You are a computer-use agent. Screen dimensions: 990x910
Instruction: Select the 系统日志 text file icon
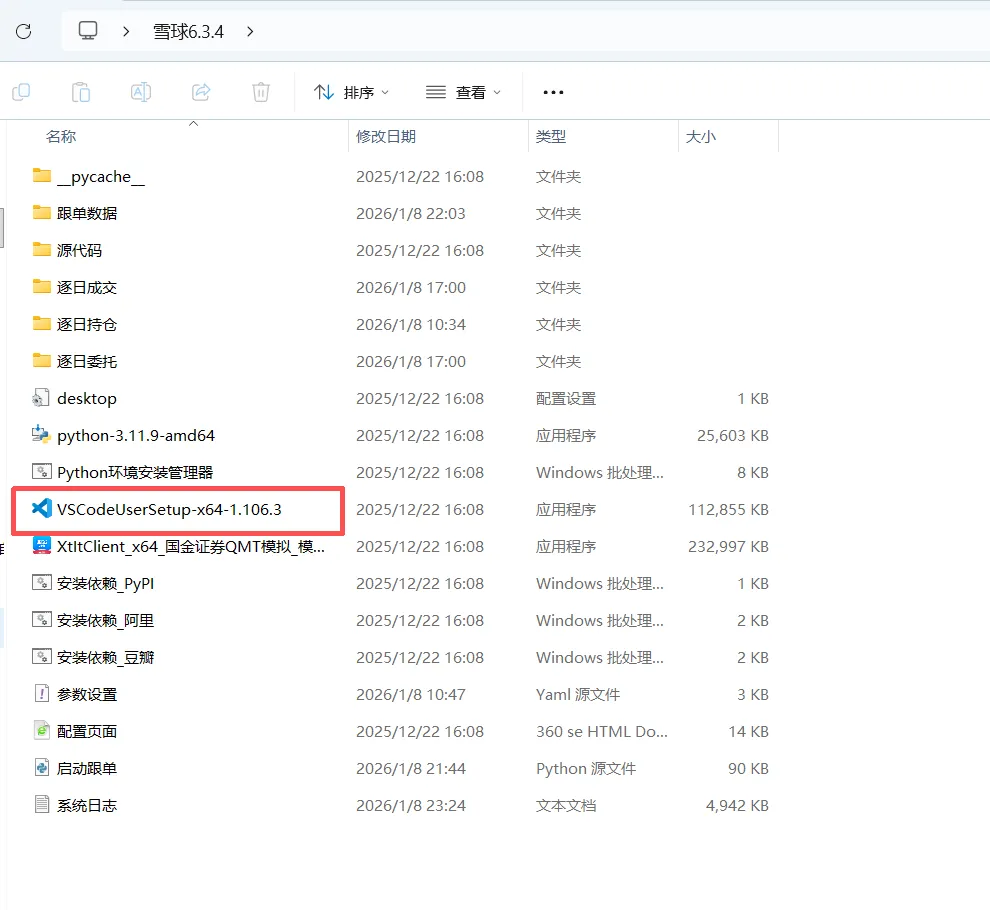point(42,805)
